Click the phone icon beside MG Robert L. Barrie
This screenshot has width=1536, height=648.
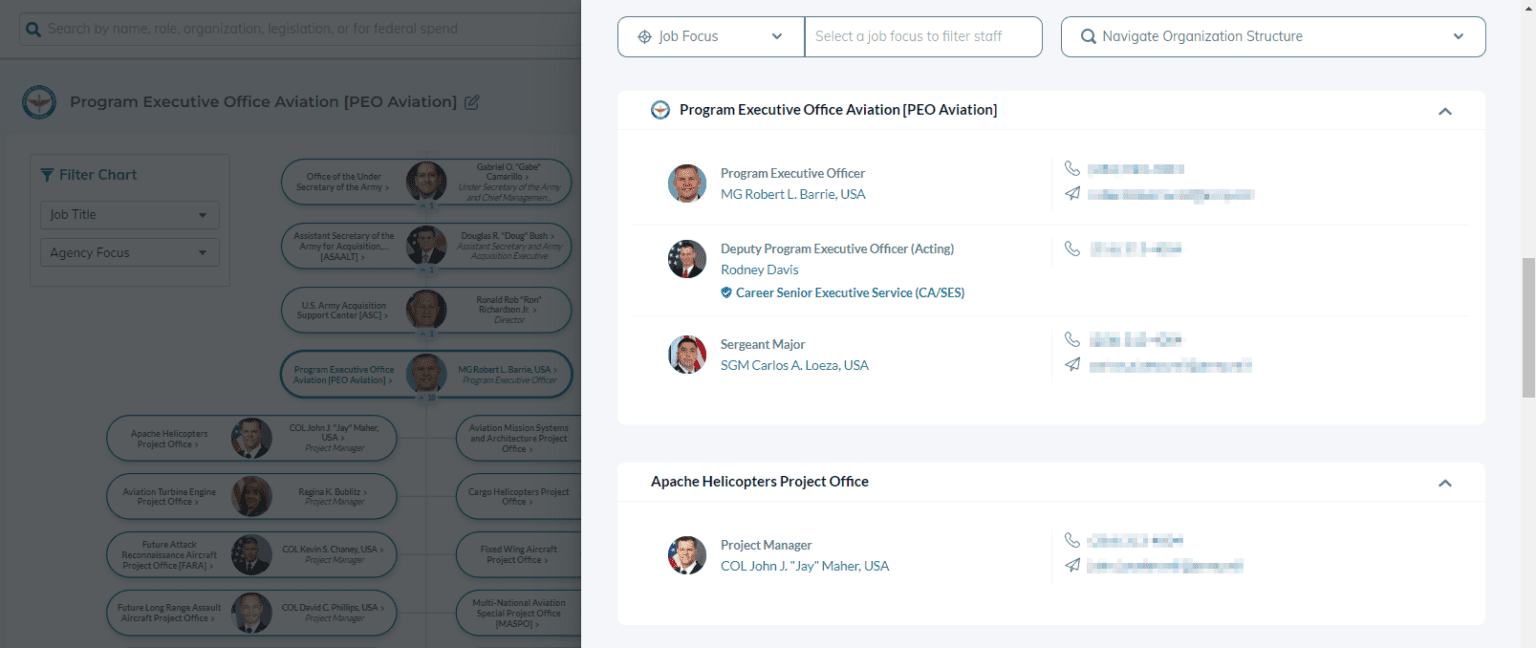pos(1072,168)
